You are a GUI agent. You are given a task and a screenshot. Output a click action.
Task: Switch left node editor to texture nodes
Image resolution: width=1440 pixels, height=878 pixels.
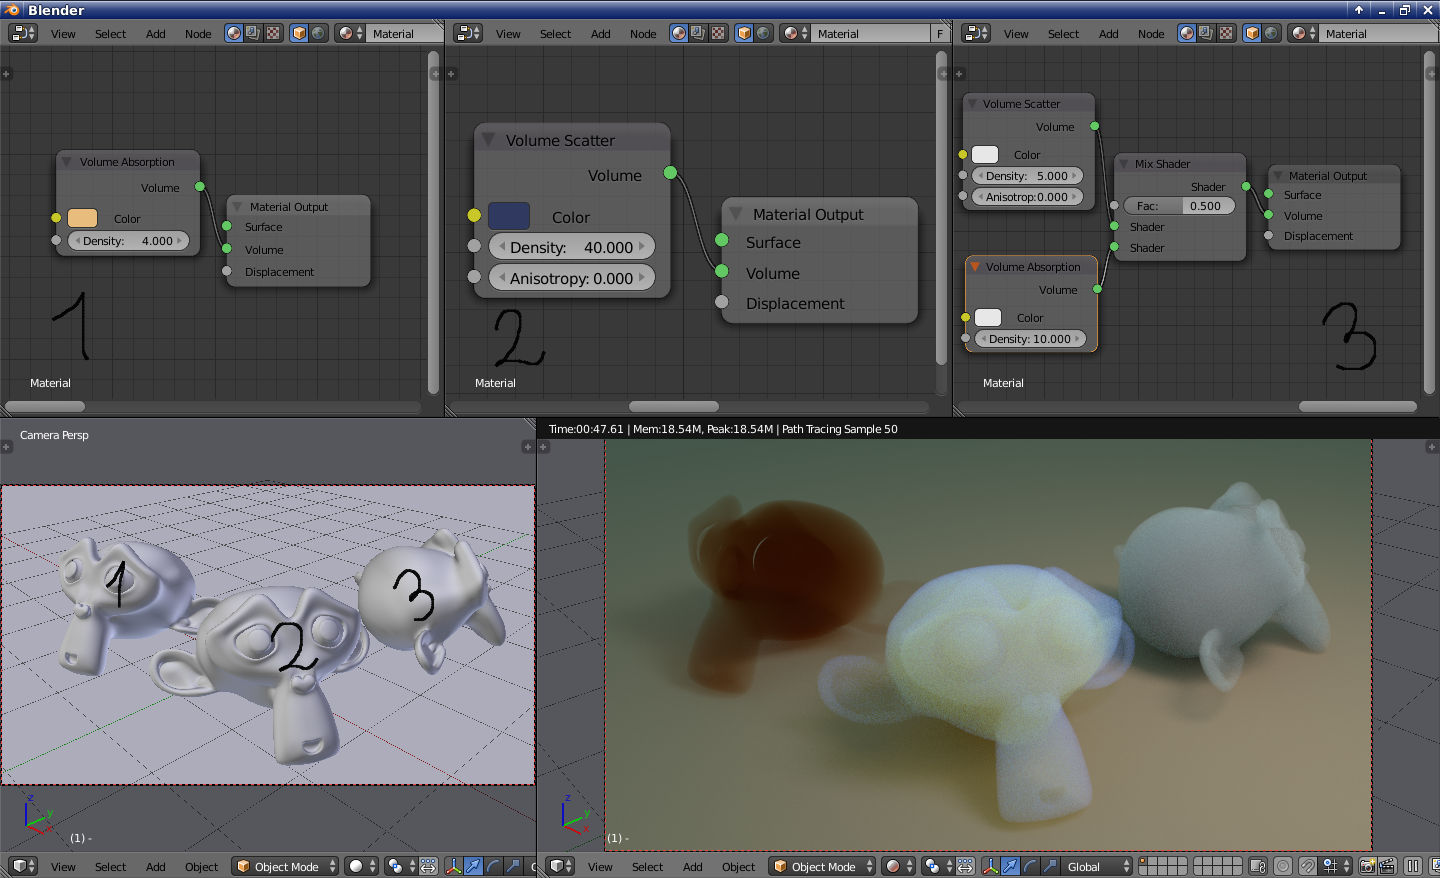[272, 33]
